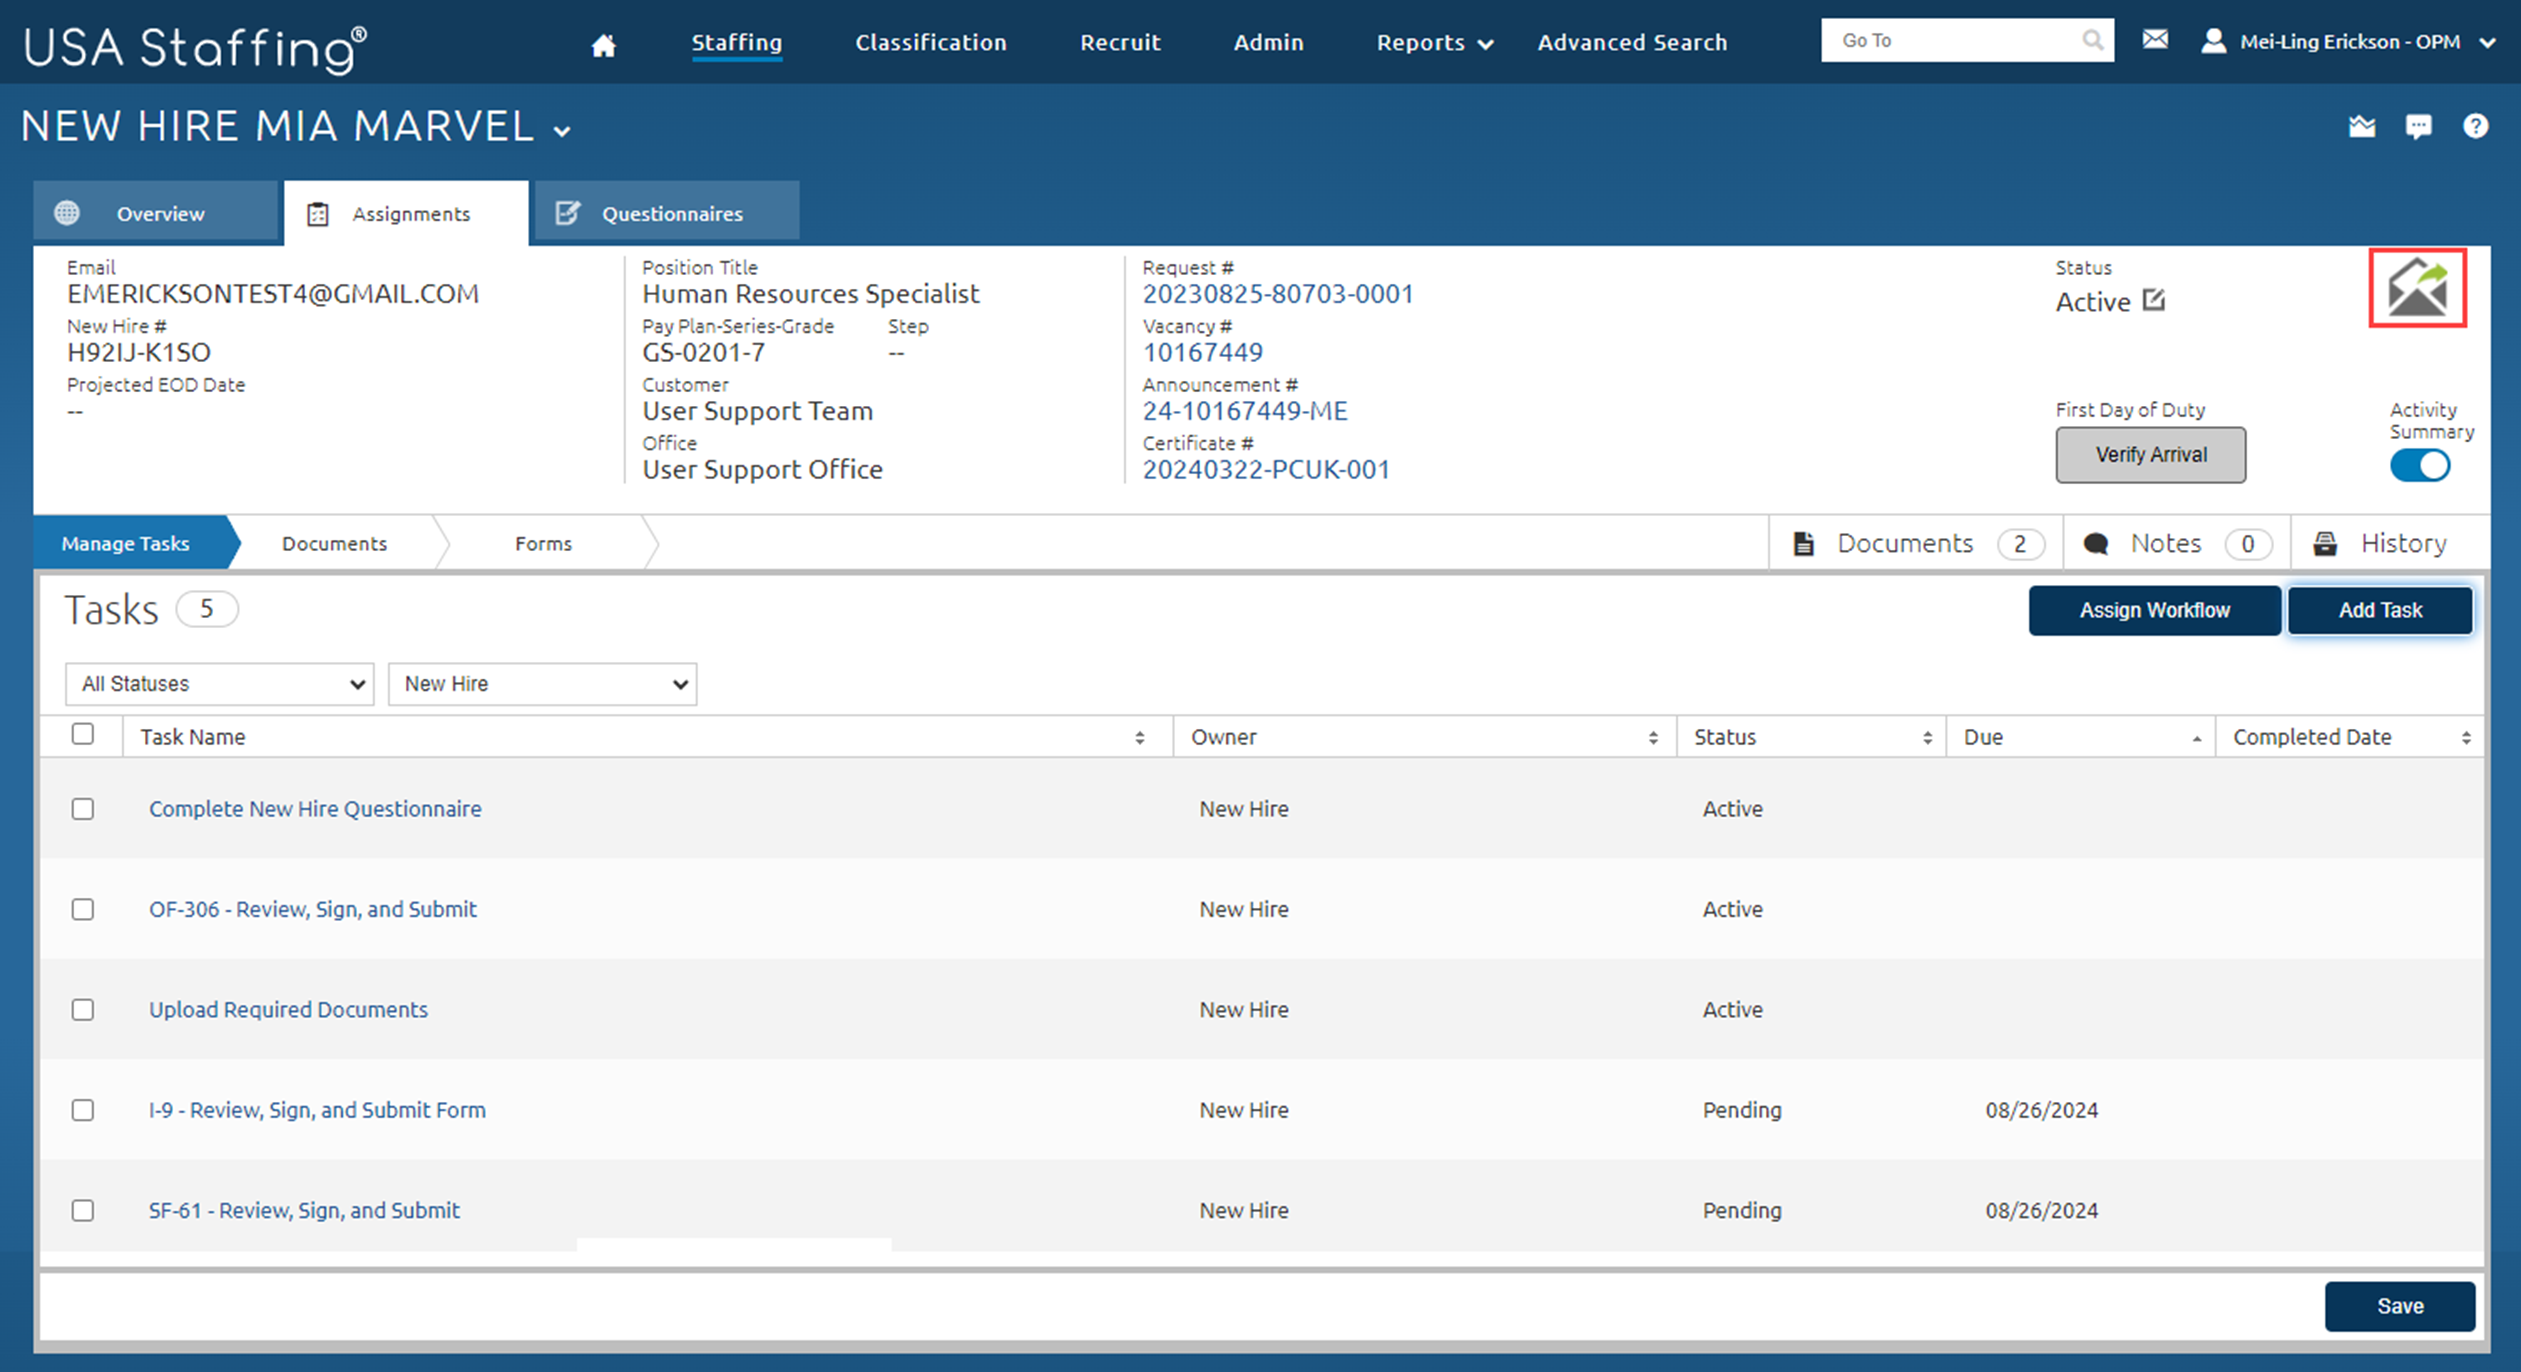Viewport: 2521px width, 1372px height.
Task: Click the Save button
Action: pyautogui.click(x=2399, y=1306)
